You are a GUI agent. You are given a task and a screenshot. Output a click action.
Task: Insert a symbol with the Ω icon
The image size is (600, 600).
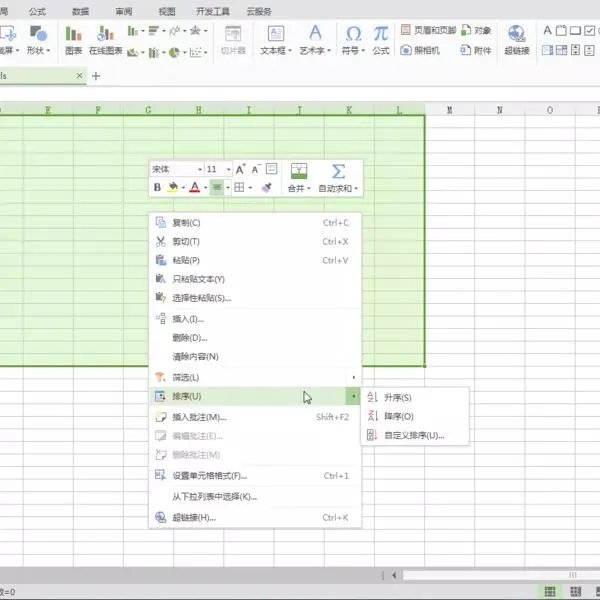click(353, 33)
